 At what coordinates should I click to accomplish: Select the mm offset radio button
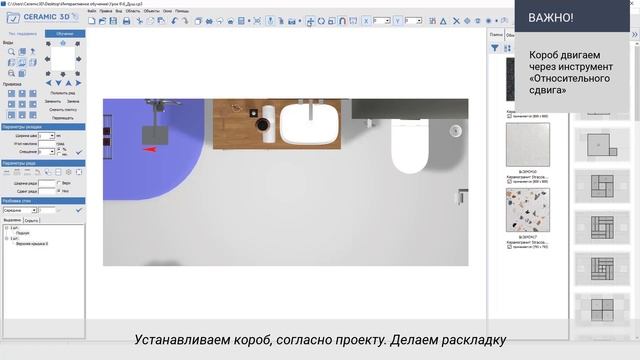[x=59, y=154]
